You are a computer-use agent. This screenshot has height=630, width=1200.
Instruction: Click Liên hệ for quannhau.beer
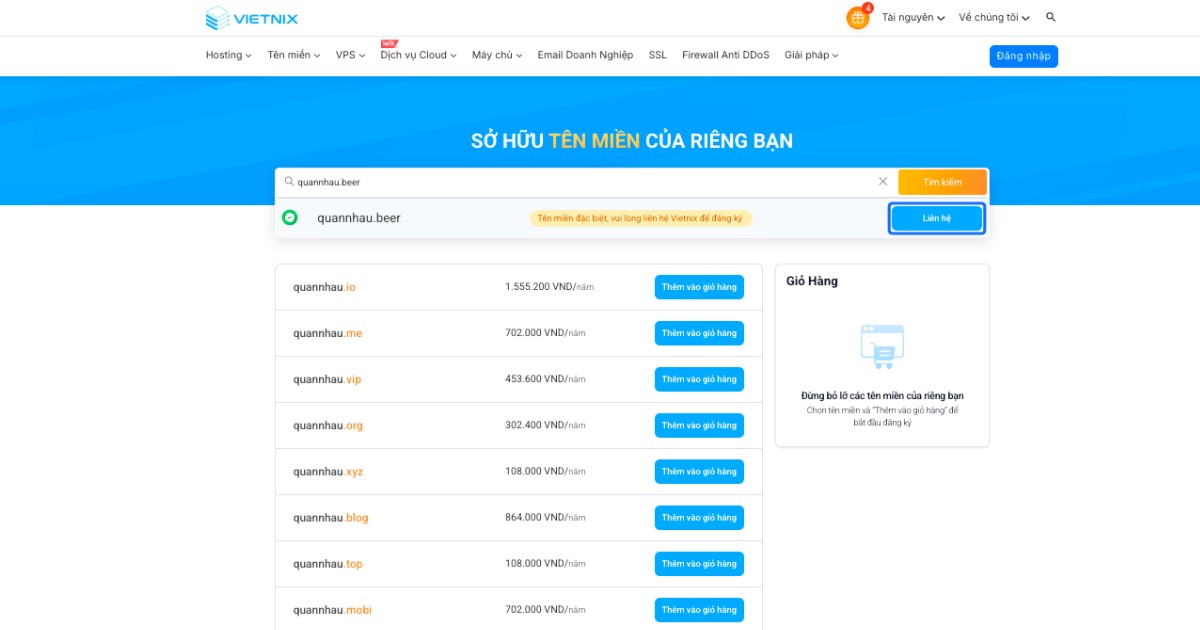point(936,217)
